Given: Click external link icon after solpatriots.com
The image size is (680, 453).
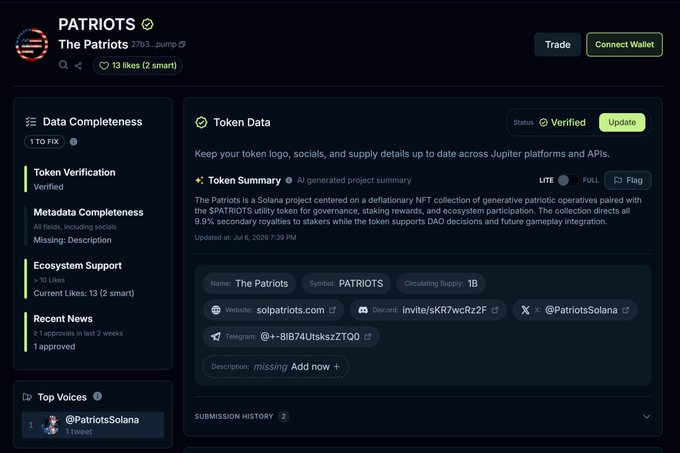Looking at the screenshot, I should click(x=333, y=310).
